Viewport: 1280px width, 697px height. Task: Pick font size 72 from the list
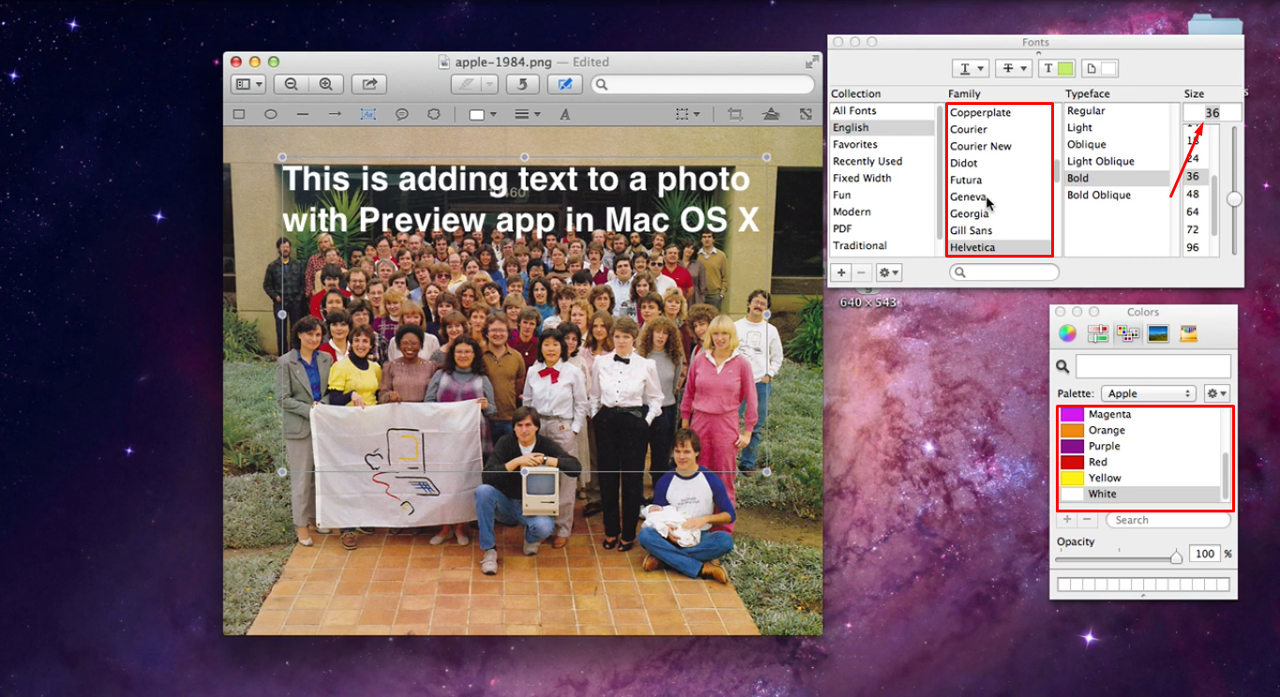pyautogui.click(x=1192, y=229)
